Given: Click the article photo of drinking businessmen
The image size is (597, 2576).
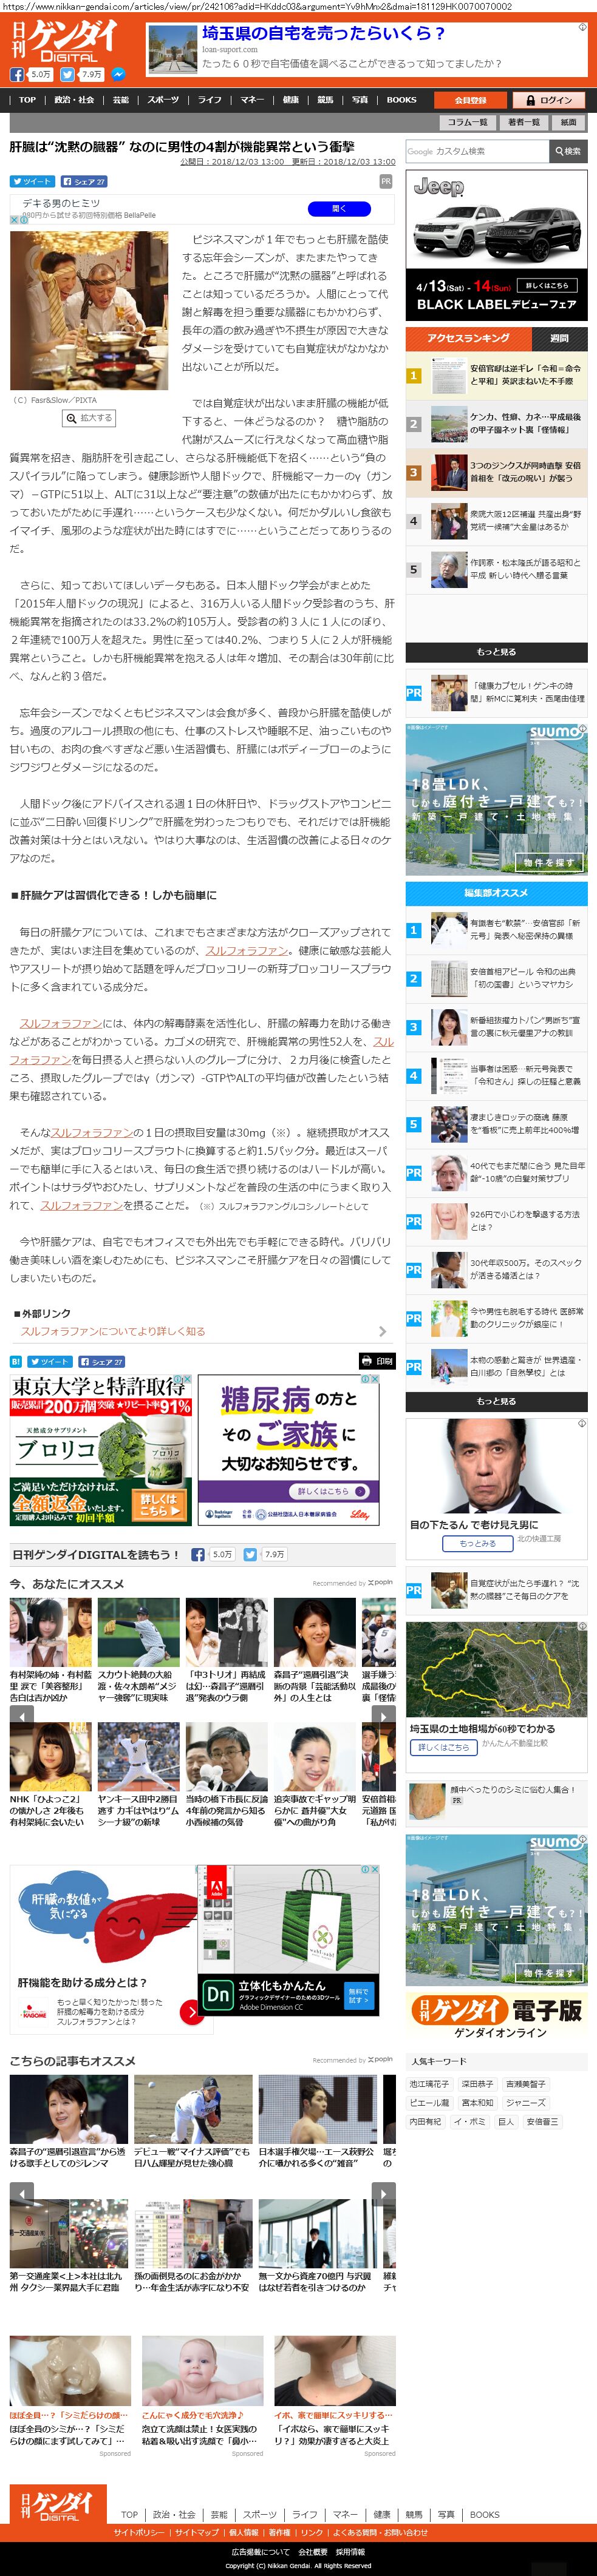Looking at the screenshot, I should click(x=89, y=311).
